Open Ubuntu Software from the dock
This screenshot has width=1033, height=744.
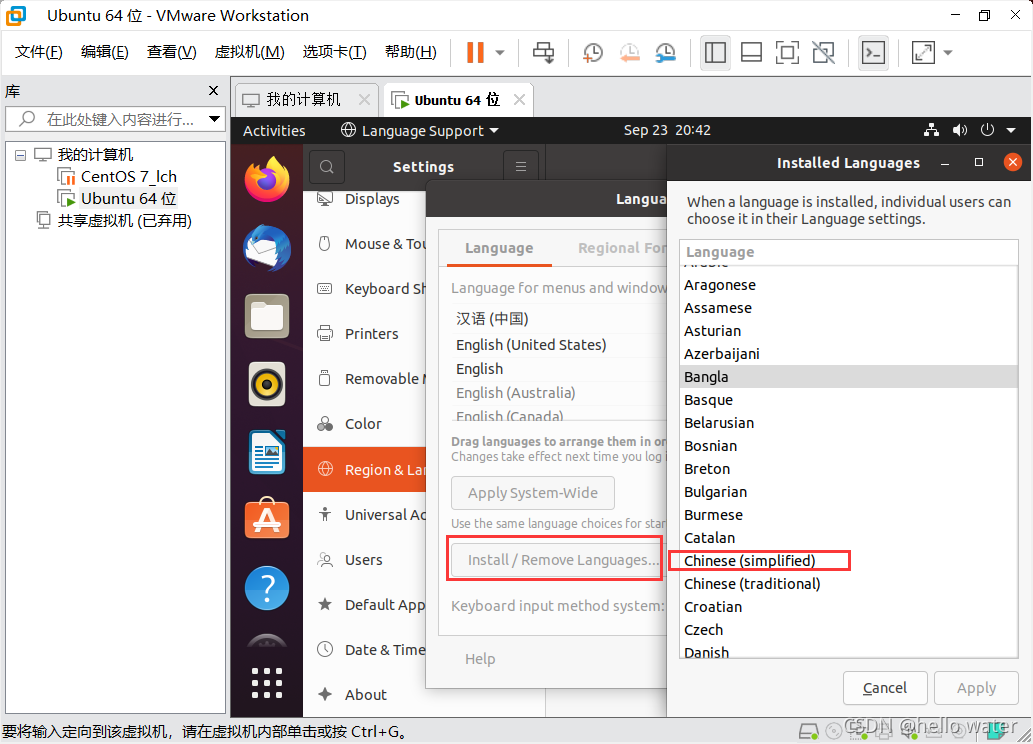click(x=267, y=519)
